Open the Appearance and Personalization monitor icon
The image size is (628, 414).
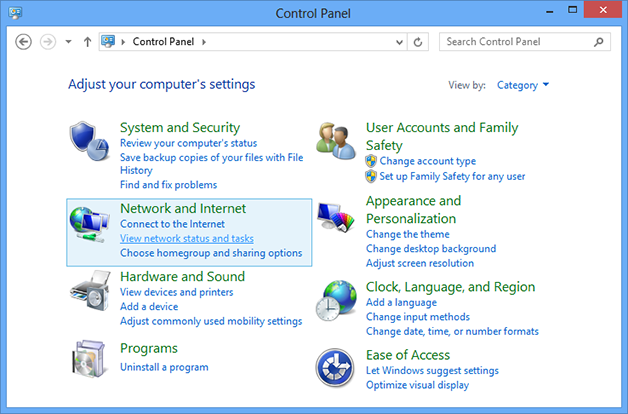tap(336, 217)
